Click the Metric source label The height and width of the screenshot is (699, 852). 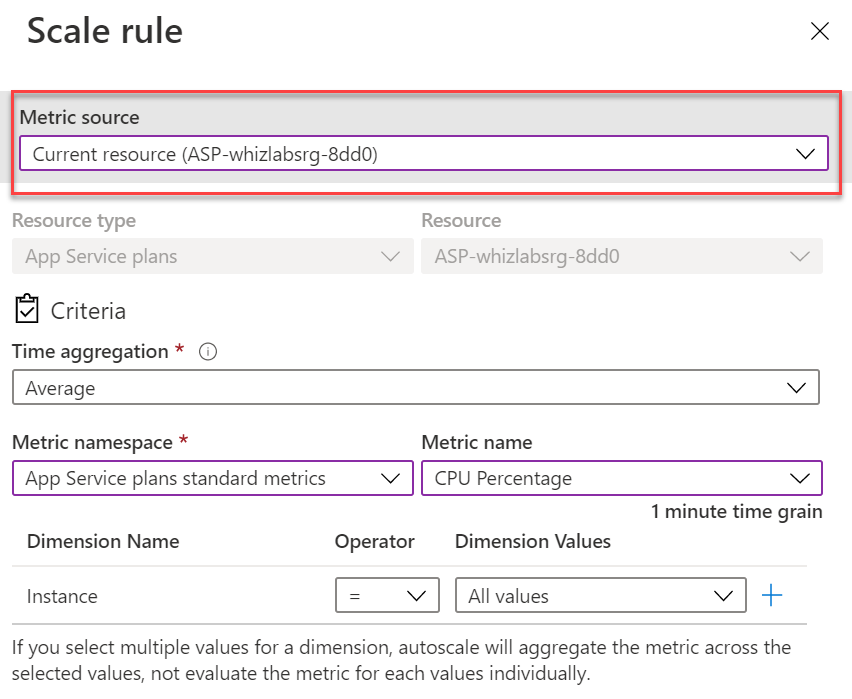(x=80, y=117)
